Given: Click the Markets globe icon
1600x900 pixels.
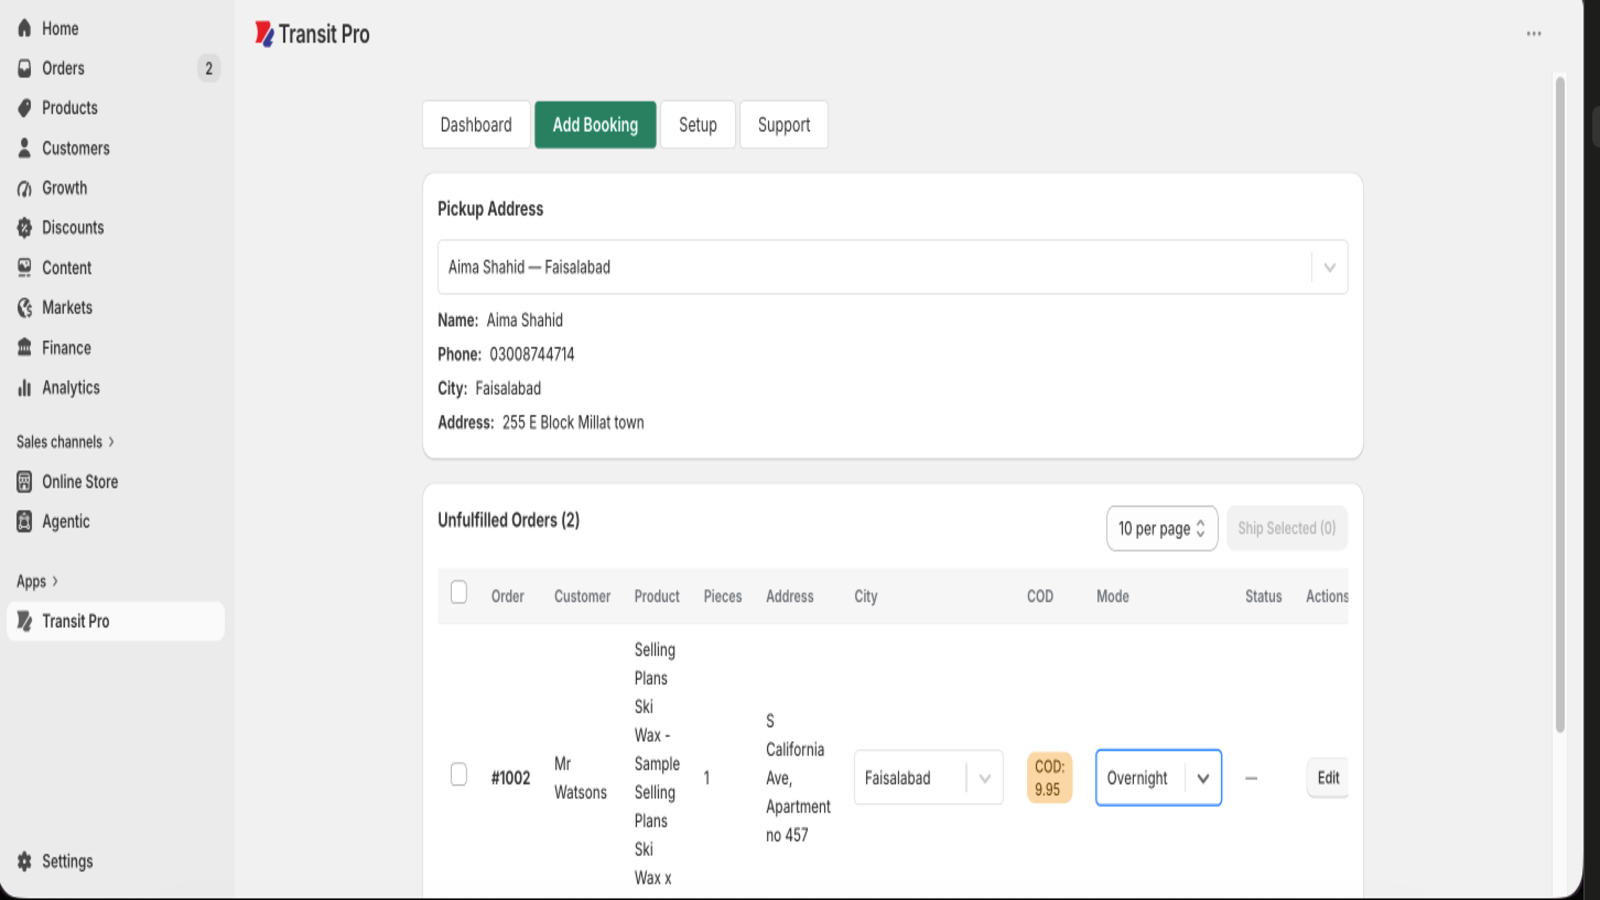Looking at the screenshot, I should coord(25,308).
